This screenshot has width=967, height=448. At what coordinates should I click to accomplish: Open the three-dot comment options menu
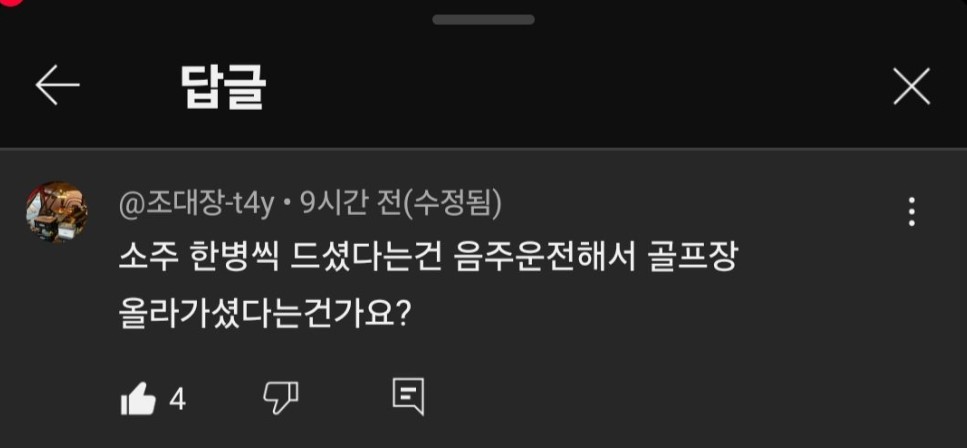click(911, 212)
